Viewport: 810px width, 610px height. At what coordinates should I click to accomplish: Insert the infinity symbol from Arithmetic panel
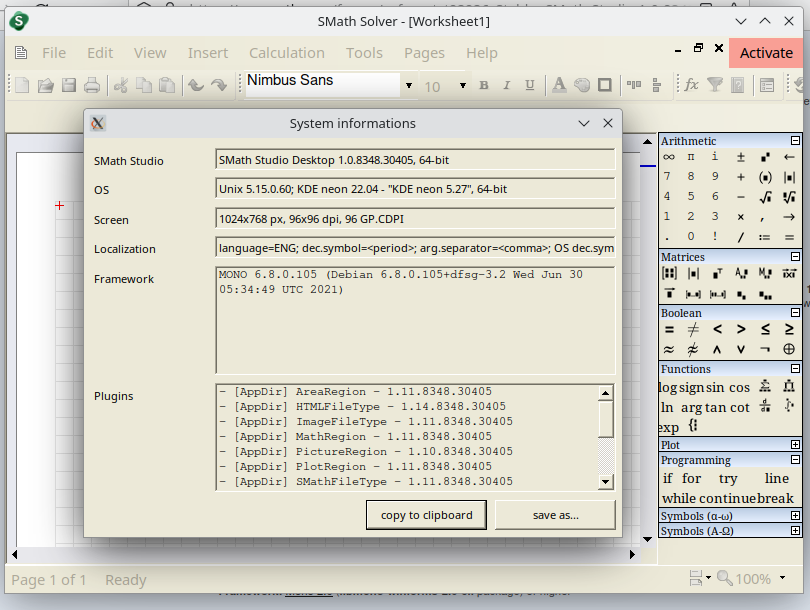click(668, 157)
